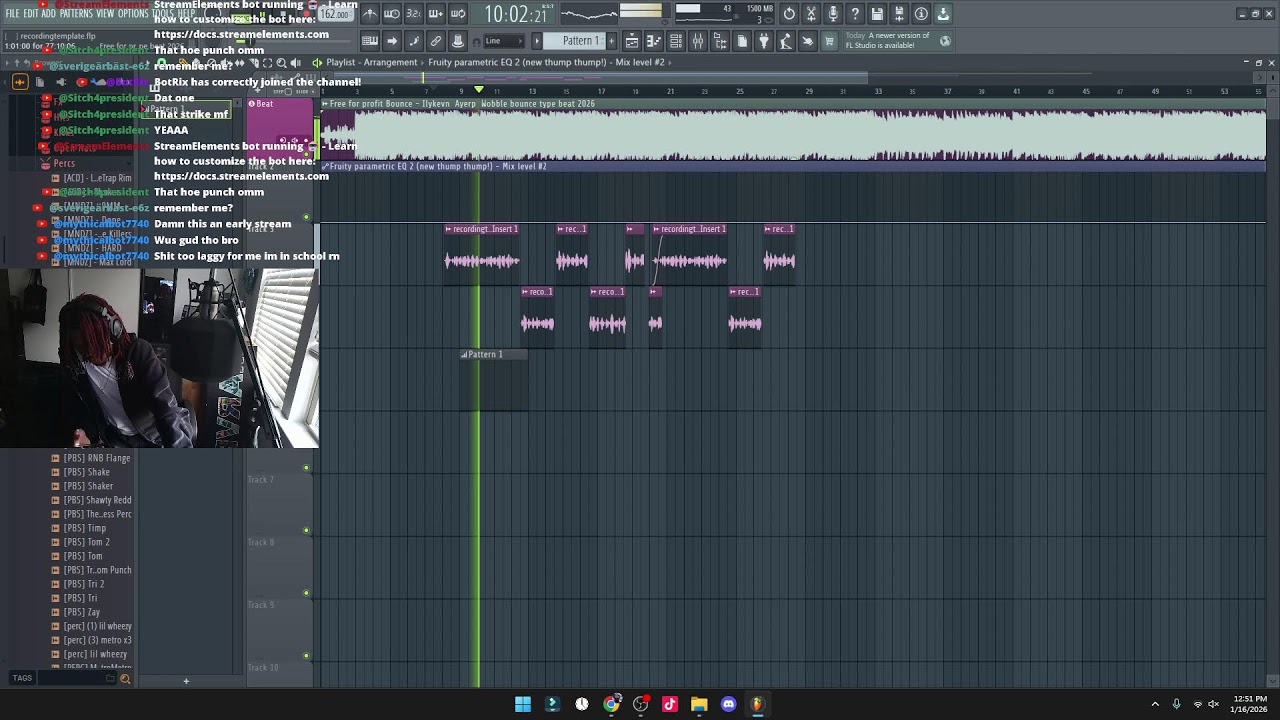
Task: Toggle the Browser view icon
Action: 720,41
